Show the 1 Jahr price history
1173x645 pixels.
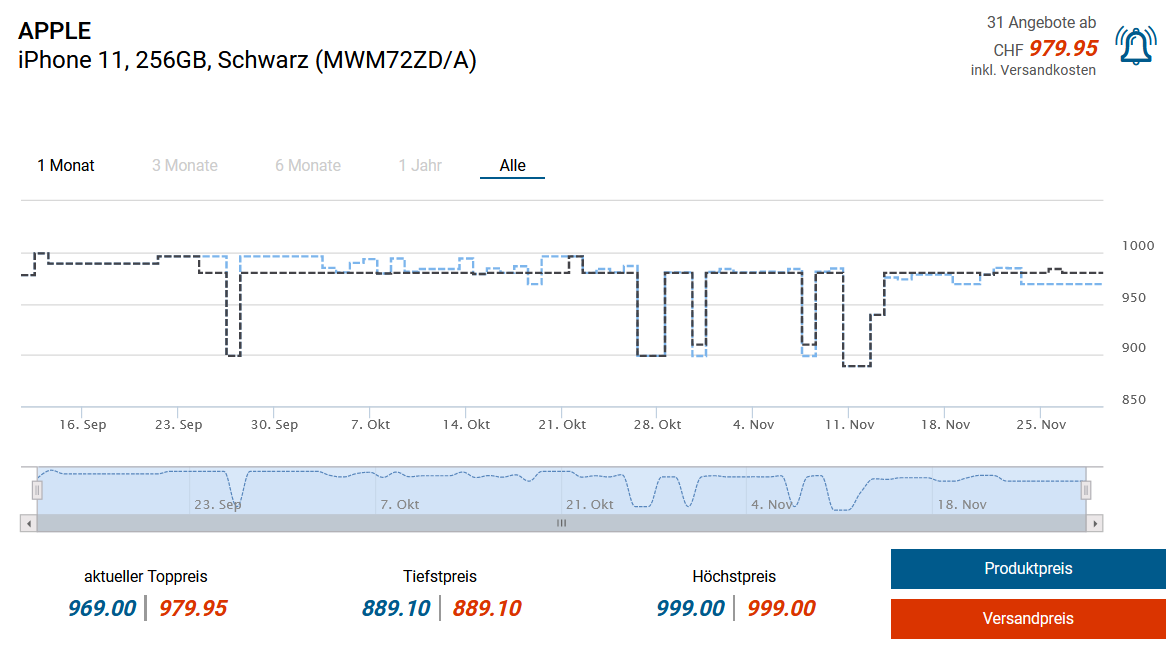pos(420,166)
